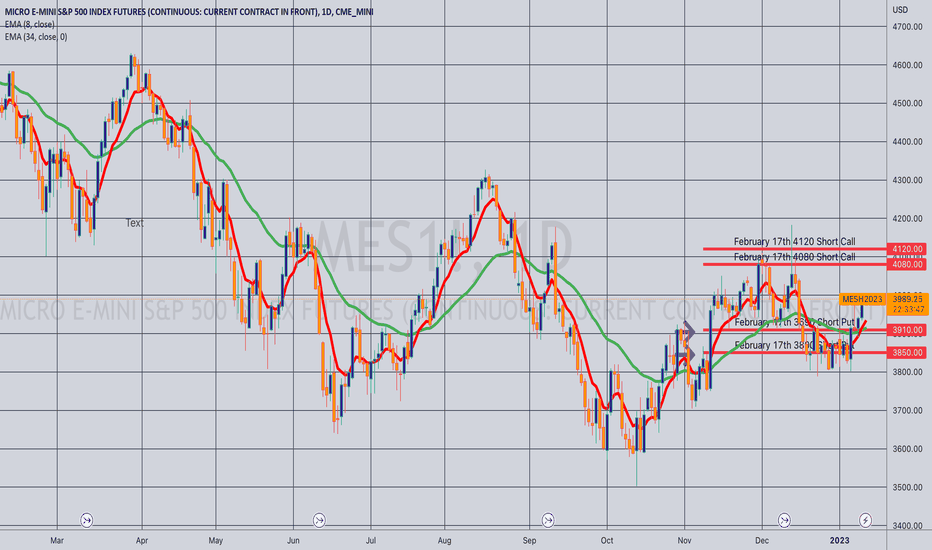
Task: Click the 3400.00 price axis label
Action: click(907, 526)
